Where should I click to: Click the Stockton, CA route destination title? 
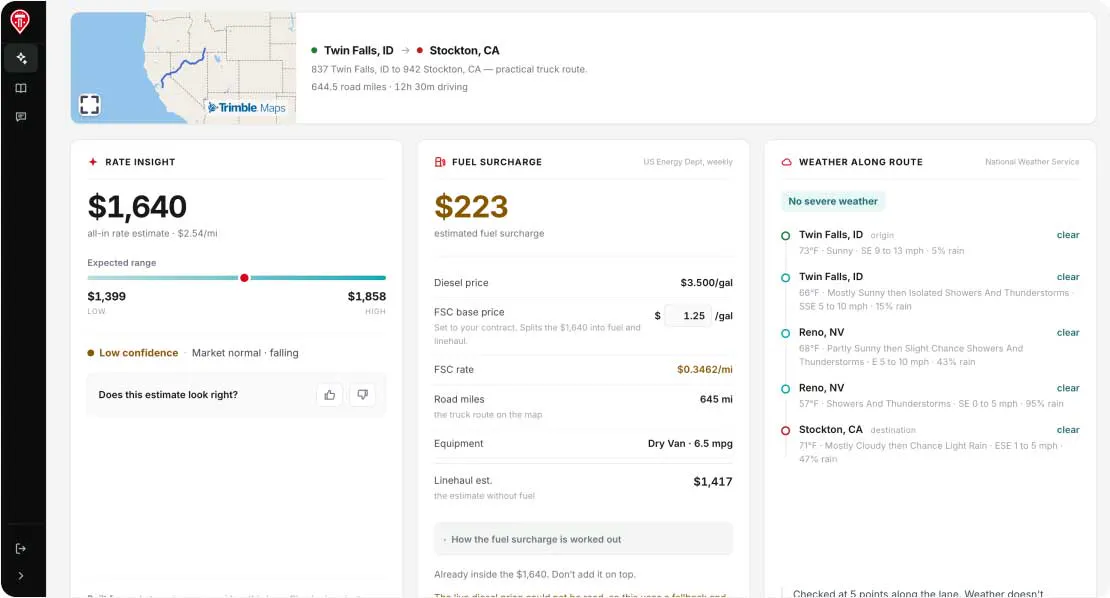464,50
